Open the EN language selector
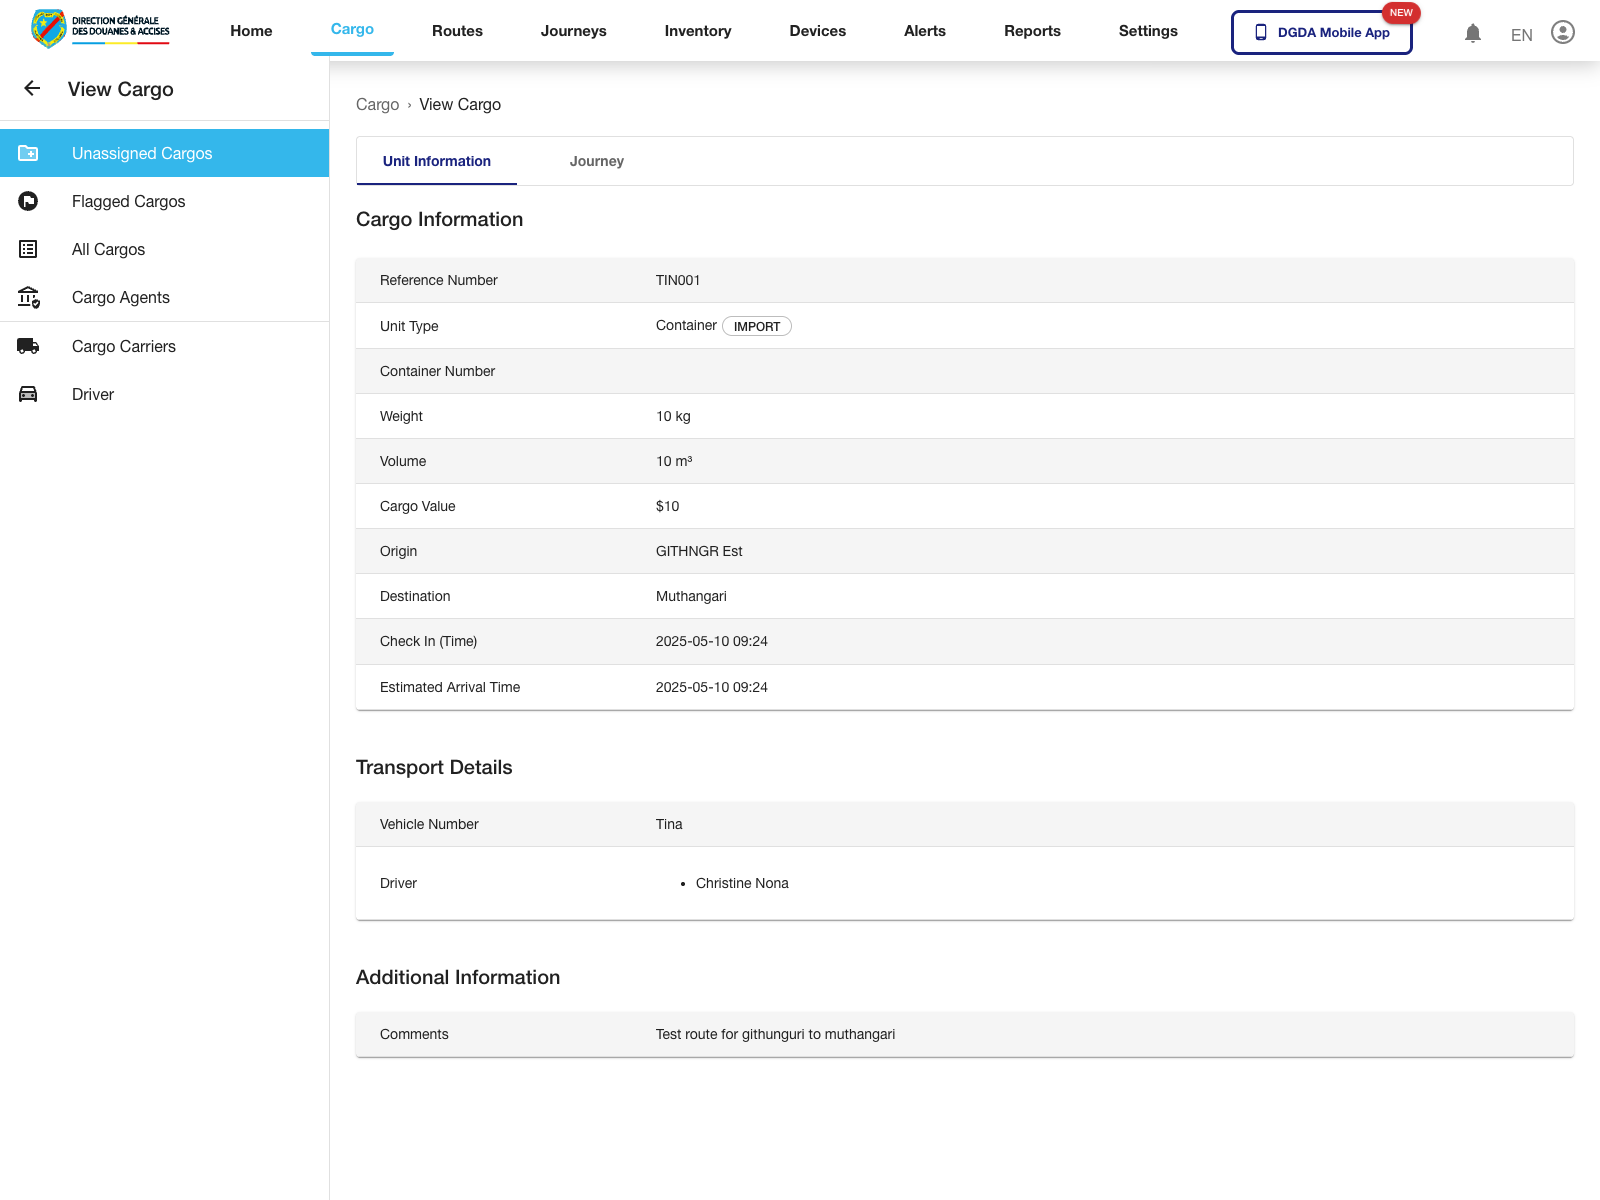Viewport: 1600px width, 1200px height. tap(1521, 35)
